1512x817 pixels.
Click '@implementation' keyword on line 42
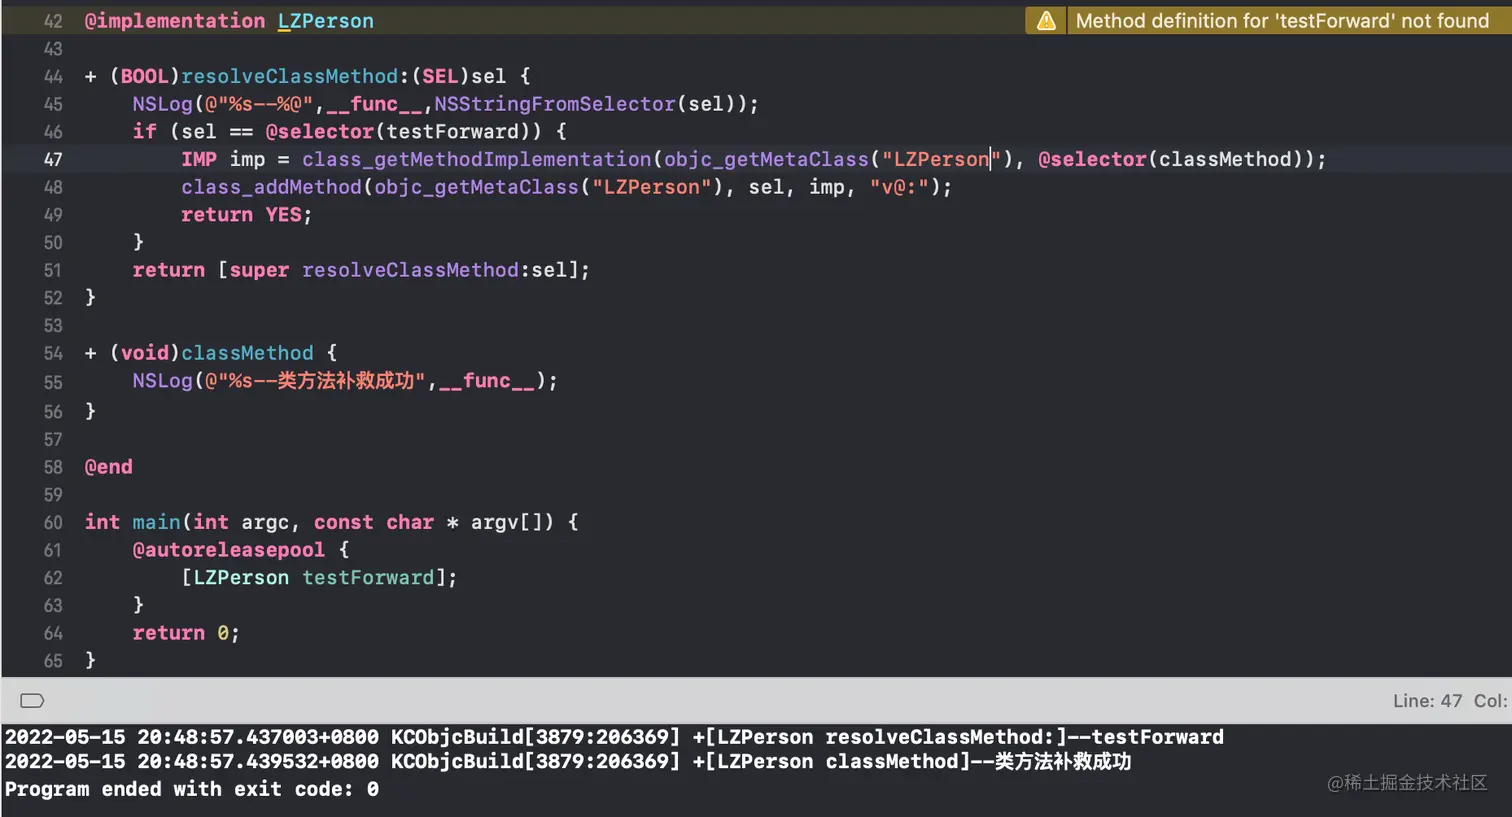[x=175, y=21]
